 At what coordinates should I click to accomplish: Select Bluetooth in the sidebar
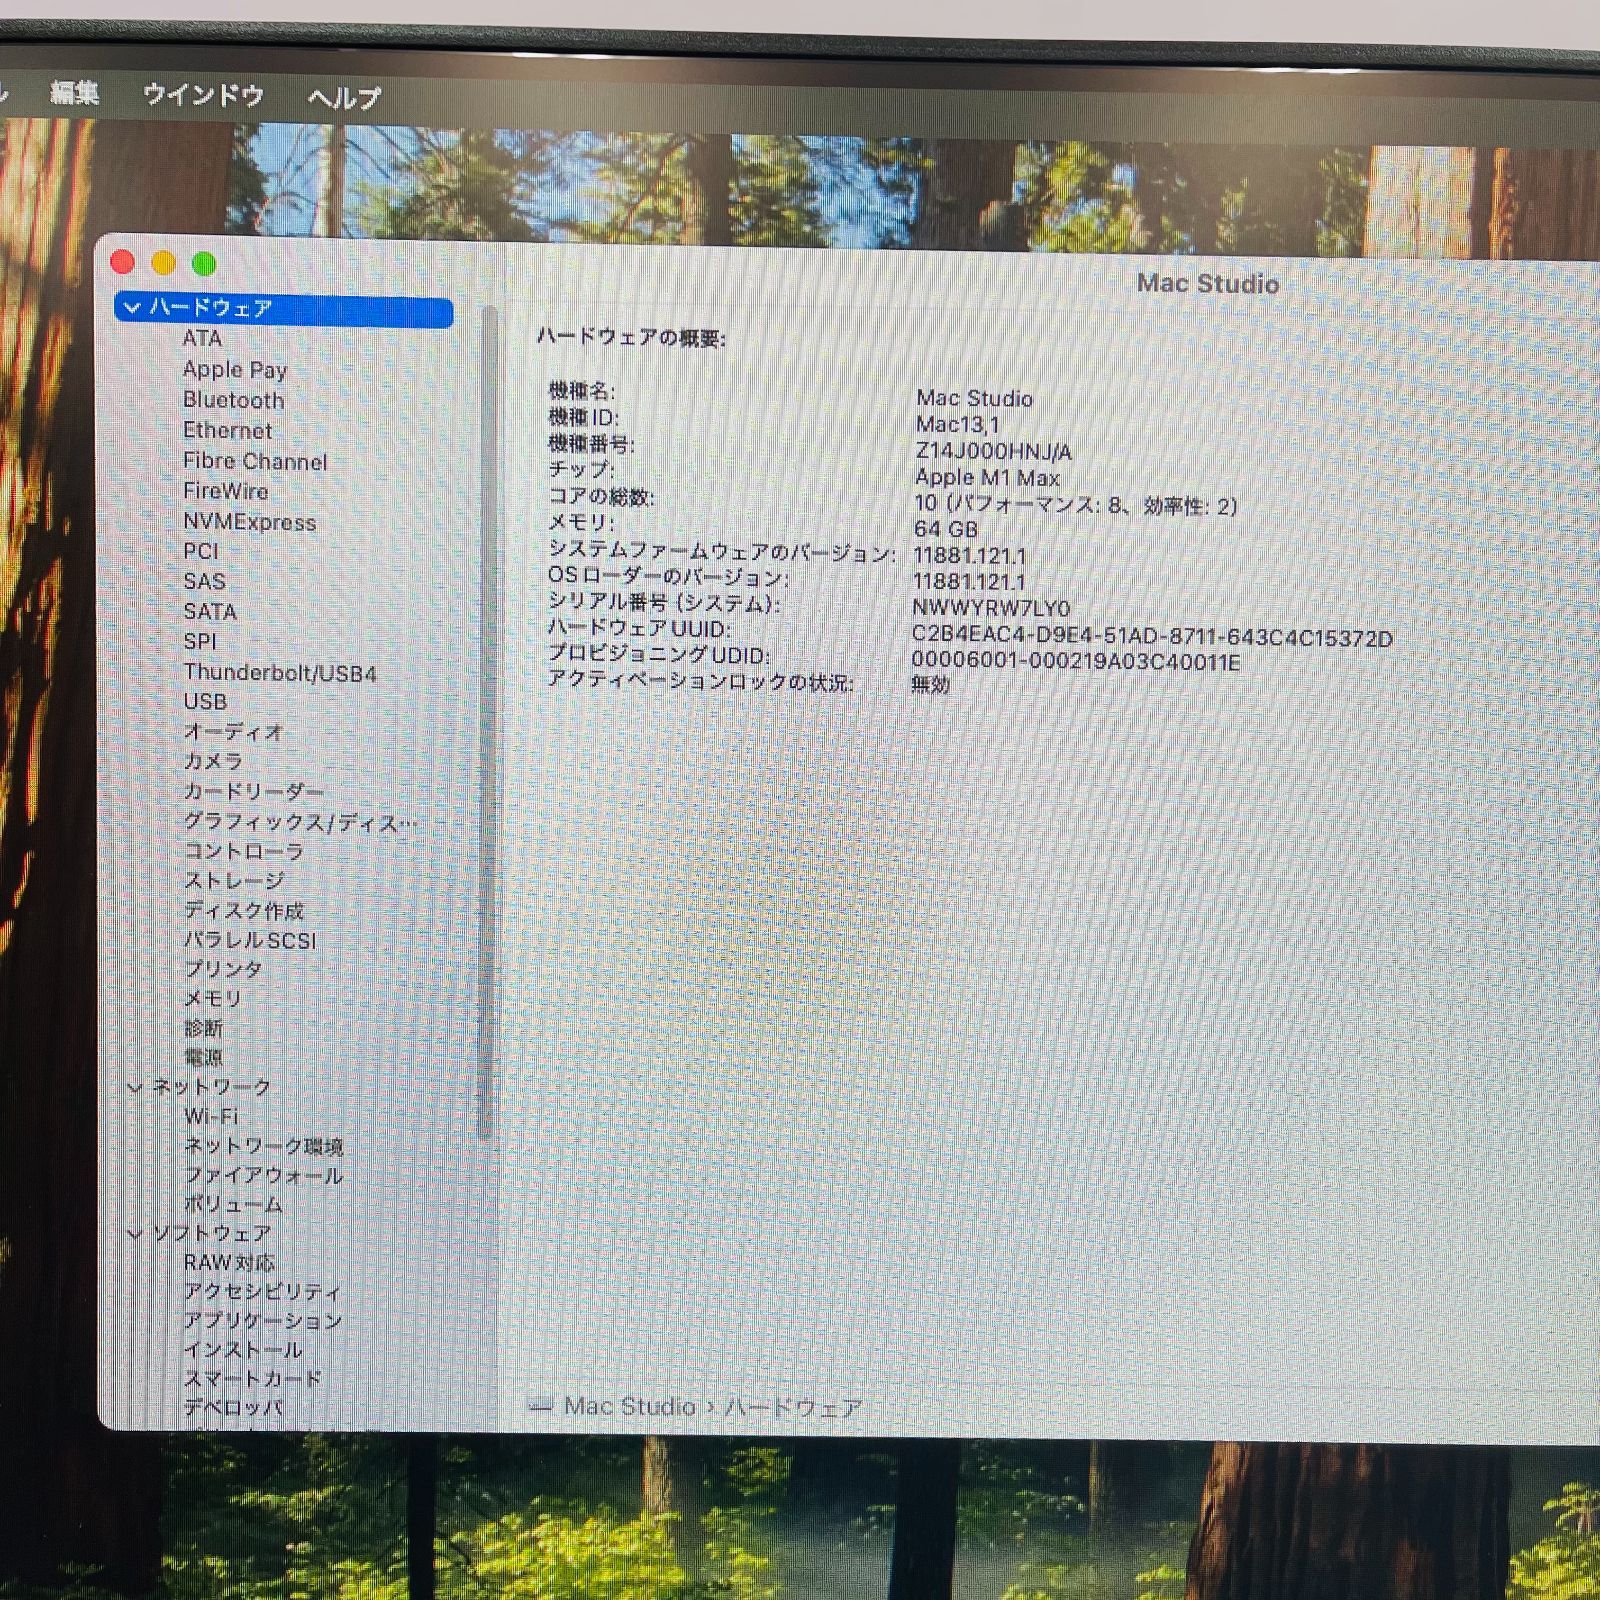tap(233, 400)
